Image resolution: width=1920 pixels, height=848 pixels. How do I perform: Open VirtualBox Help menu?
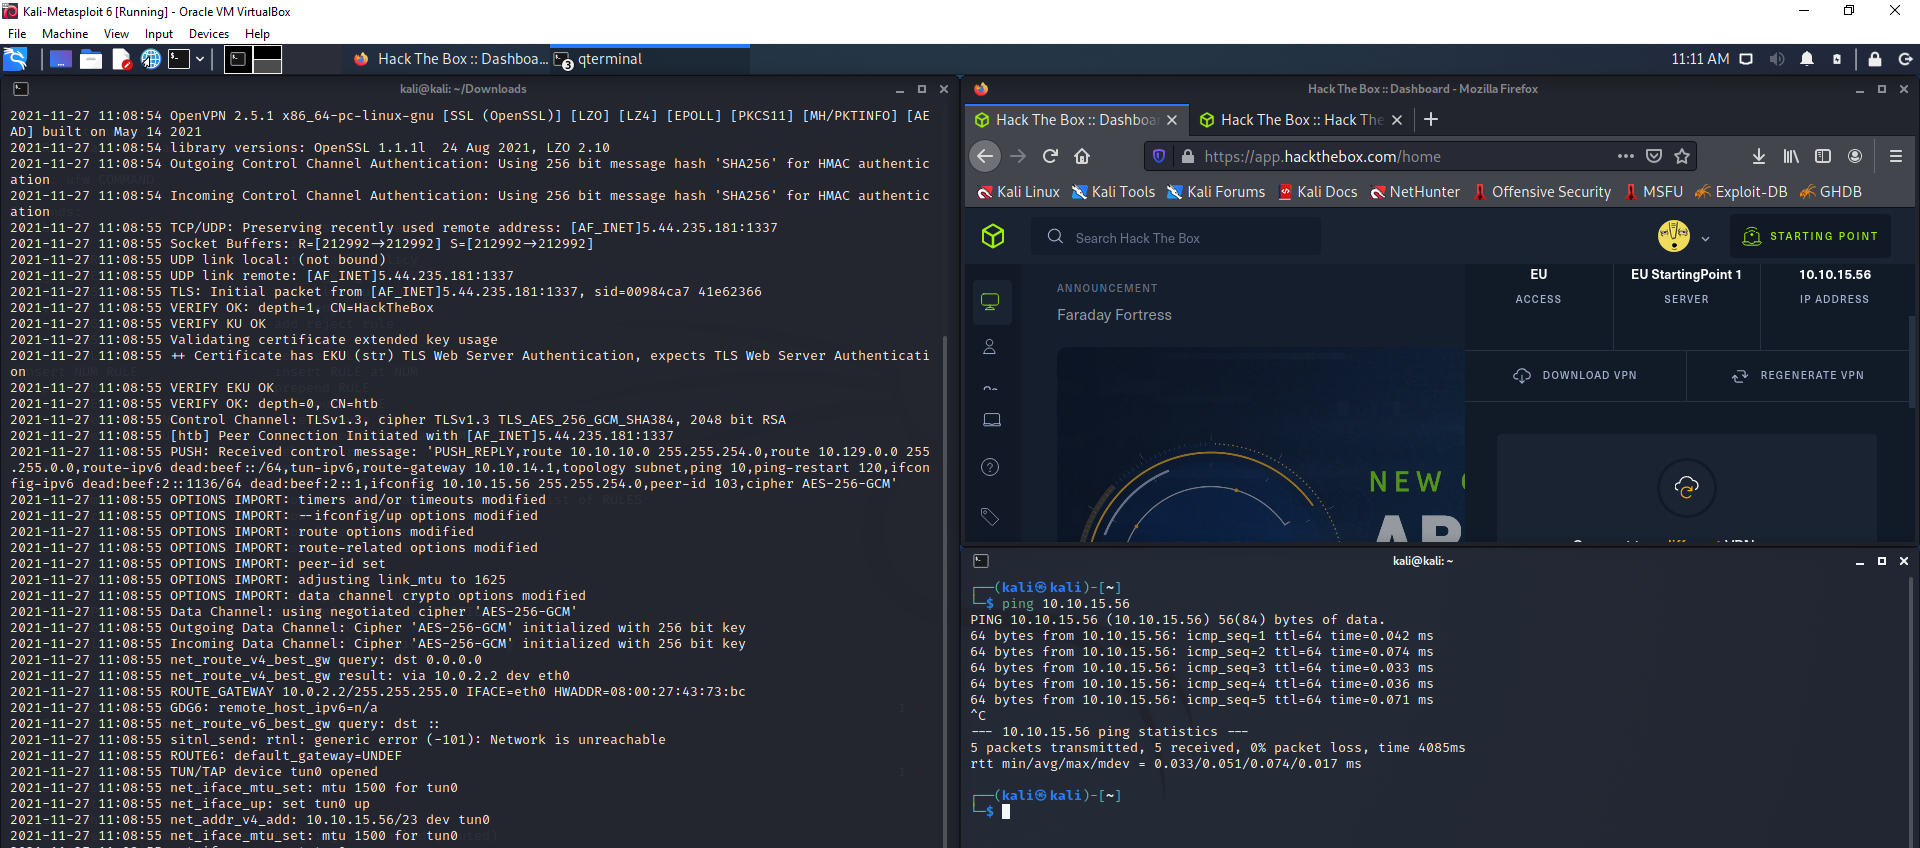coord(257,34)
